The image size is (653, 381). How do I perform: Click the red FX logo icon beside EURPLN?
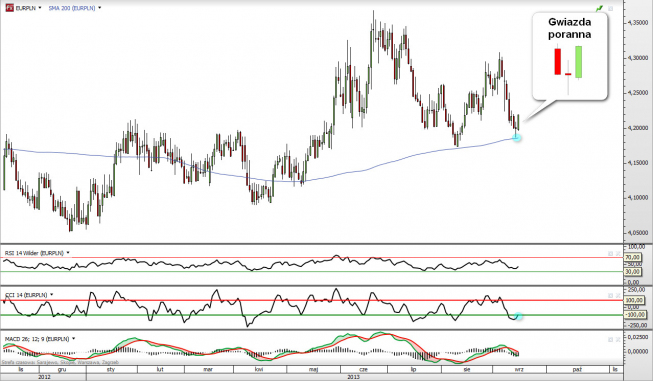point(9,7)
